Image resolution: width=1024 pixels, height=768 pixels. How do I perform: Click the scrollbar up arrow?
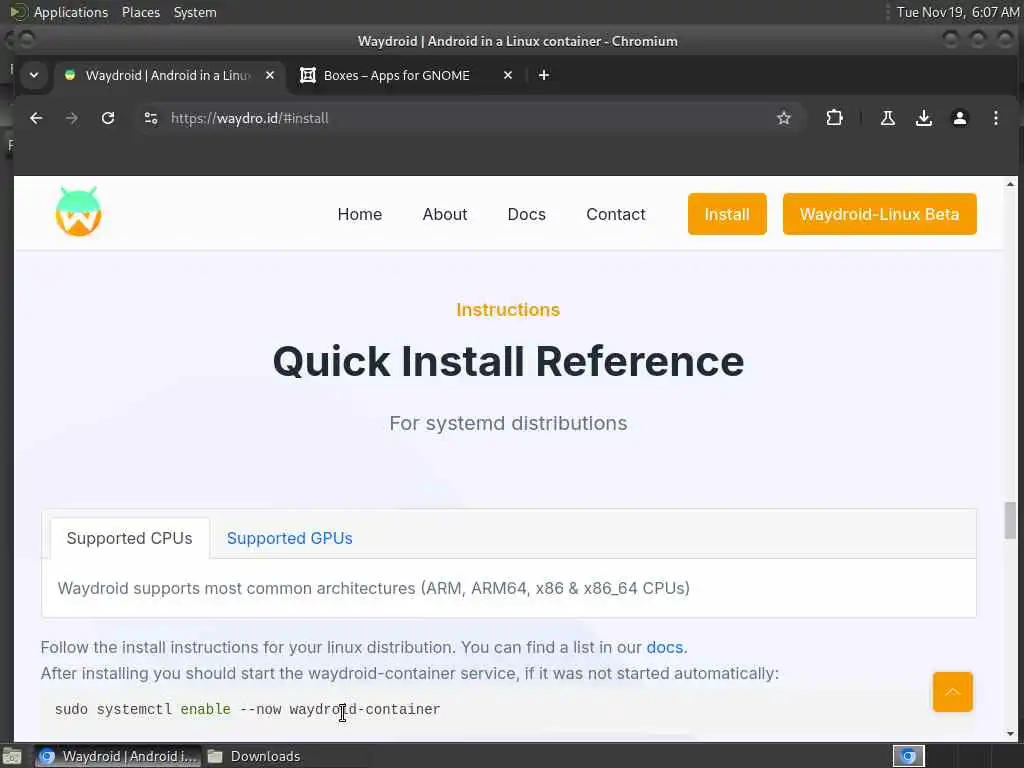coord(1010,185)
